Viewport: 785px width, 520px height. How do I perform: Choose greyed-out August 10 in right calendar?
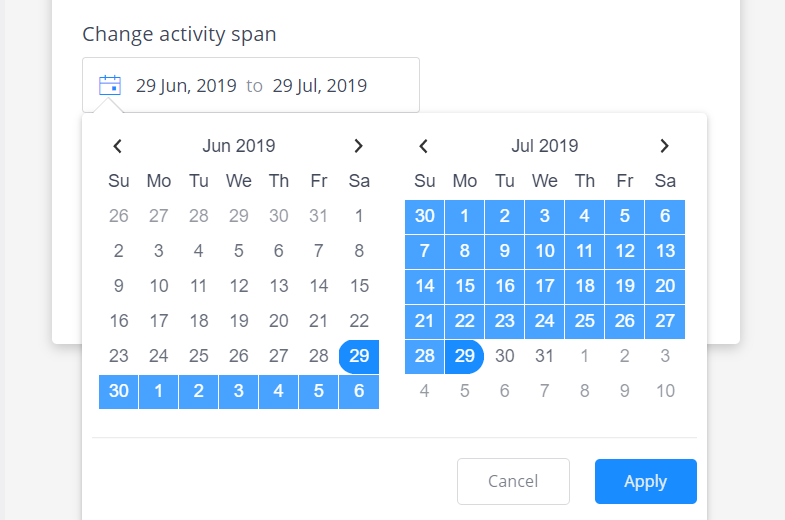click(x=665, y=391)
